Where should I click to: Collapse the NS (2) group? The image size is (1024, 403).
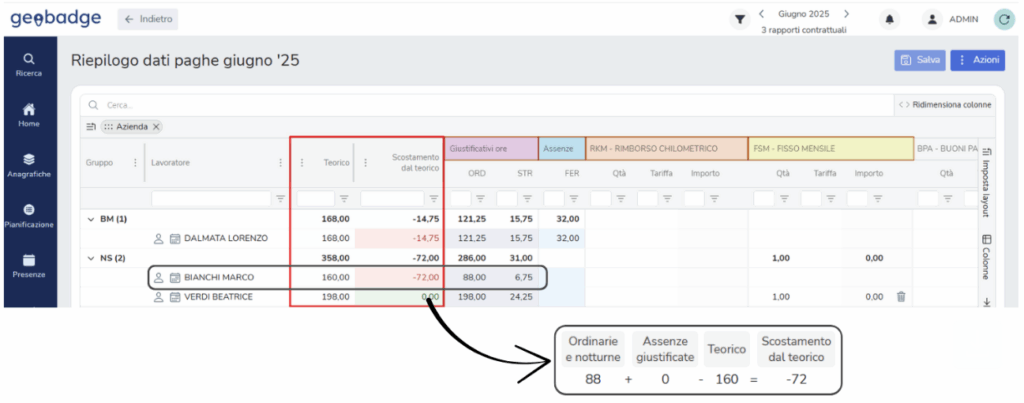tap(91, 259)
